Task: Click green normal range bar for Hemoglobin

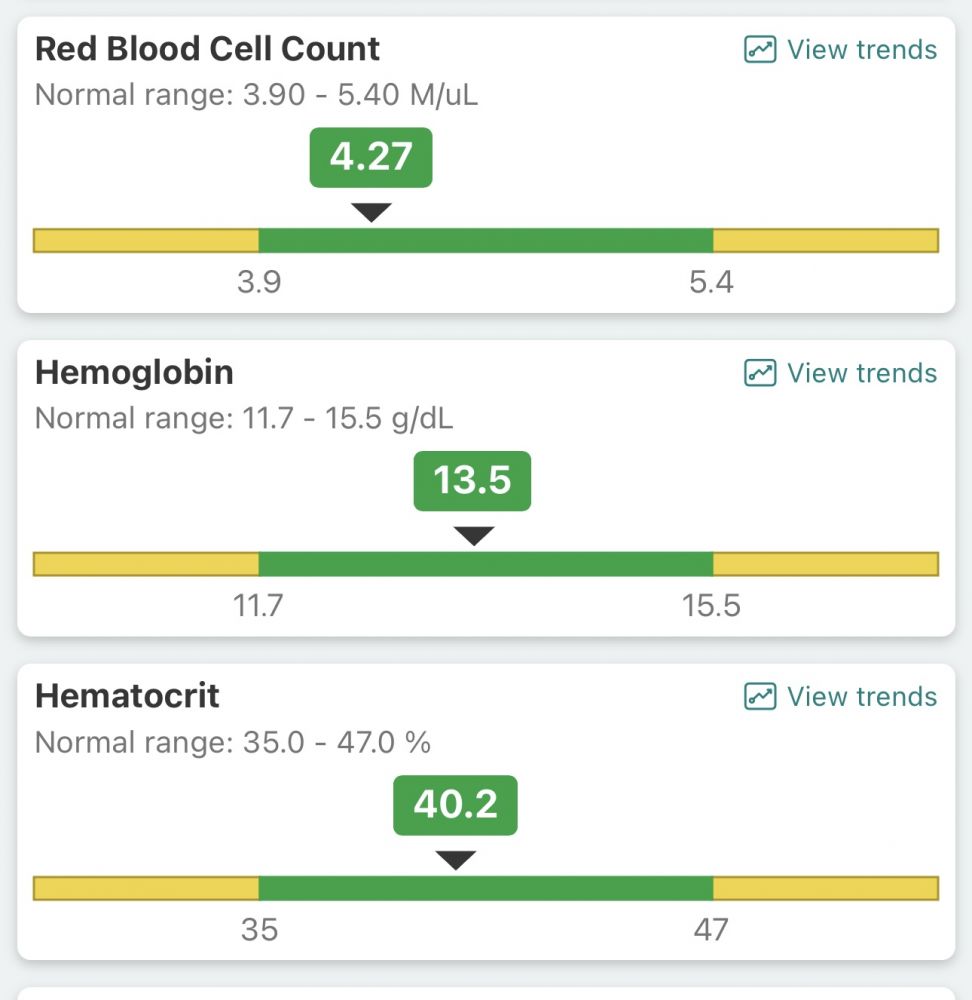Action: [x=485, y=564]
